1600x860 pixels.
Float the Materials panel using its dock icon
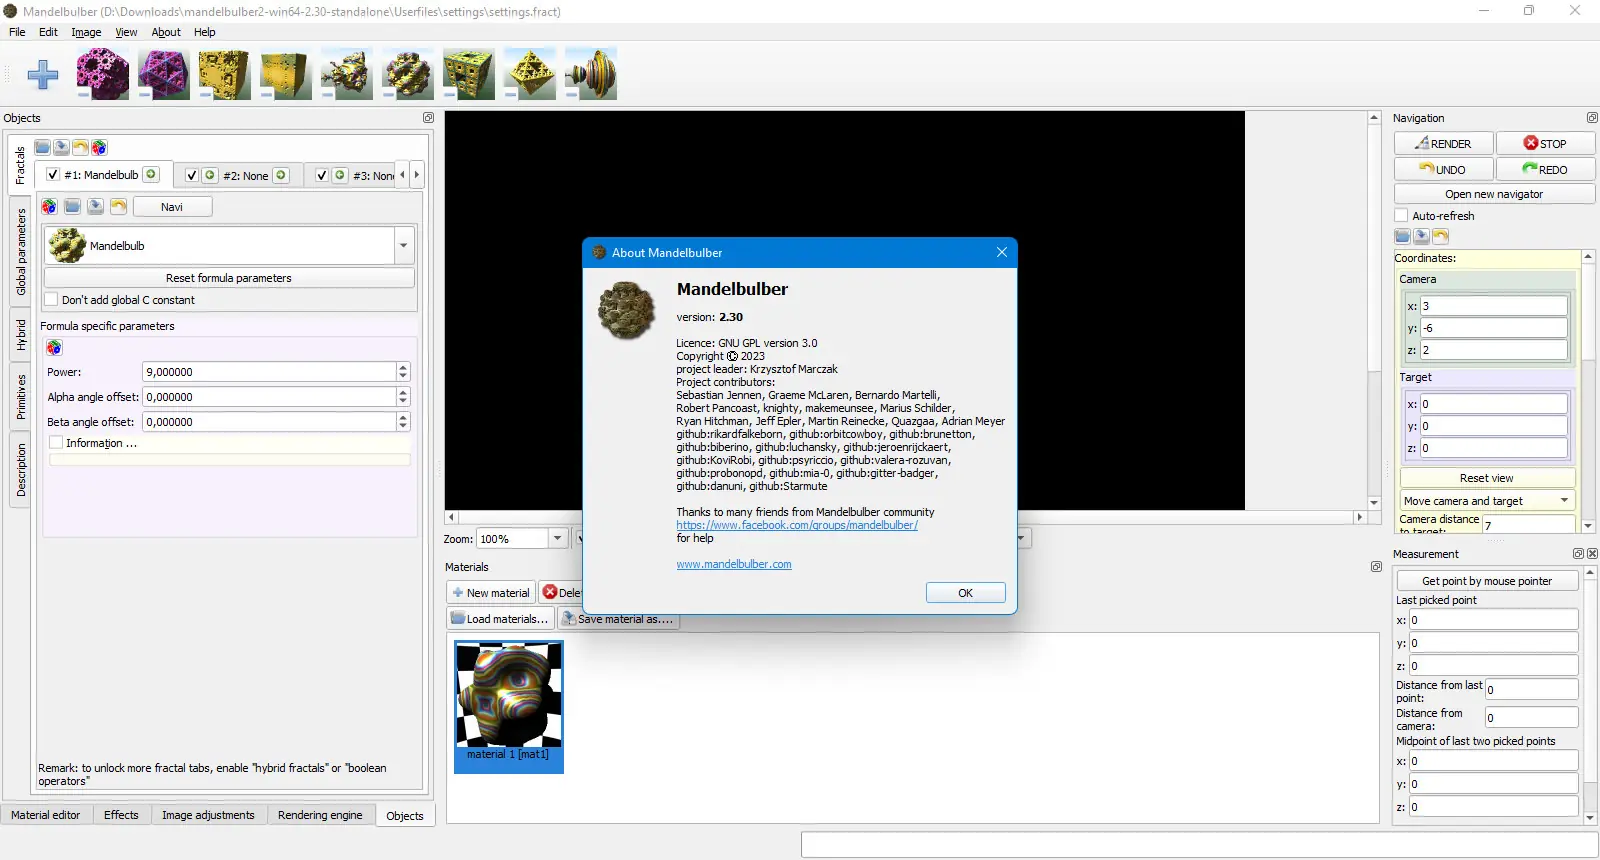1376,567
